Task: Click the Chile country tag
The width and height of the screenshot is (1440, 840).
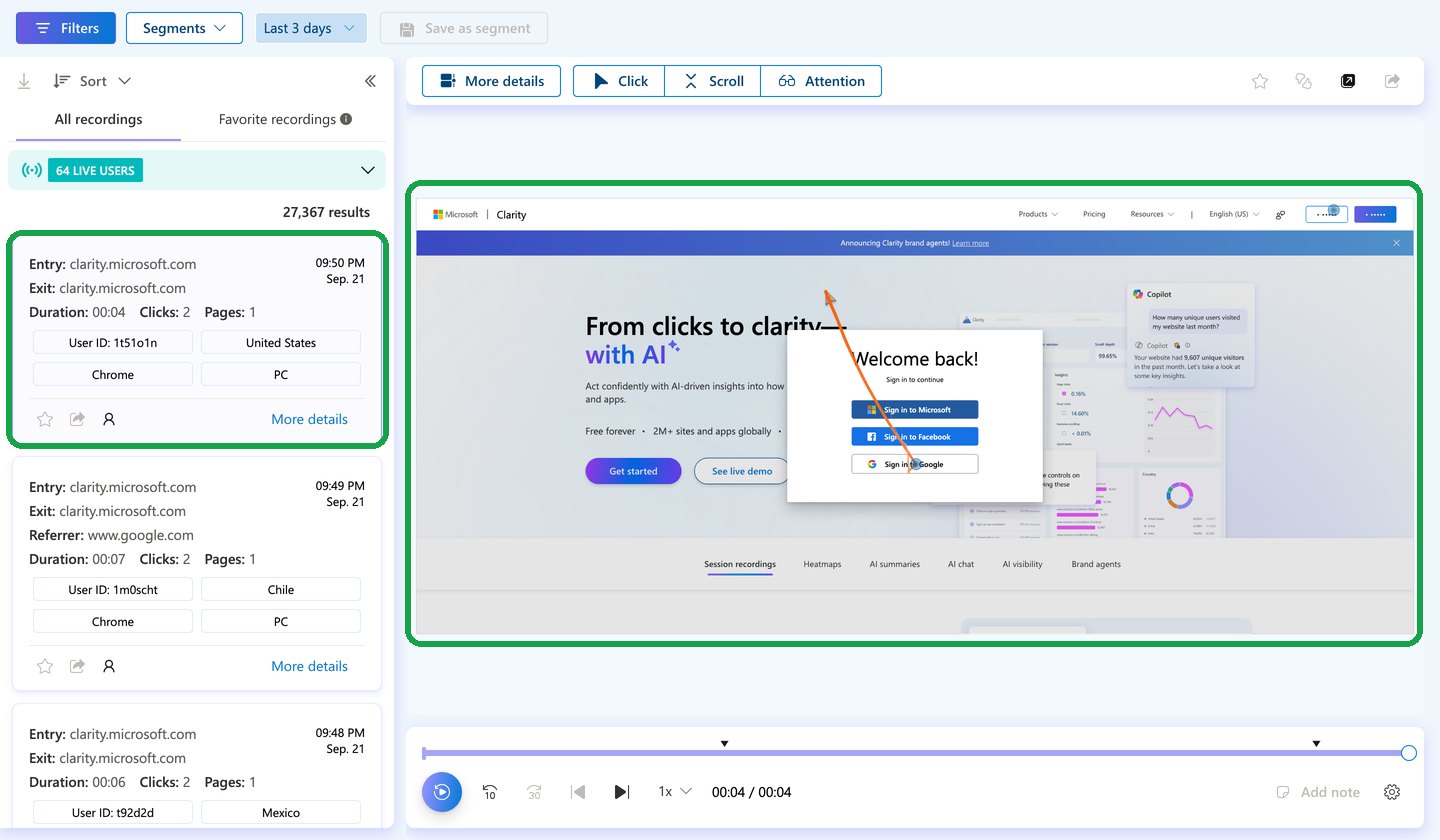Action: pos(281,590)
